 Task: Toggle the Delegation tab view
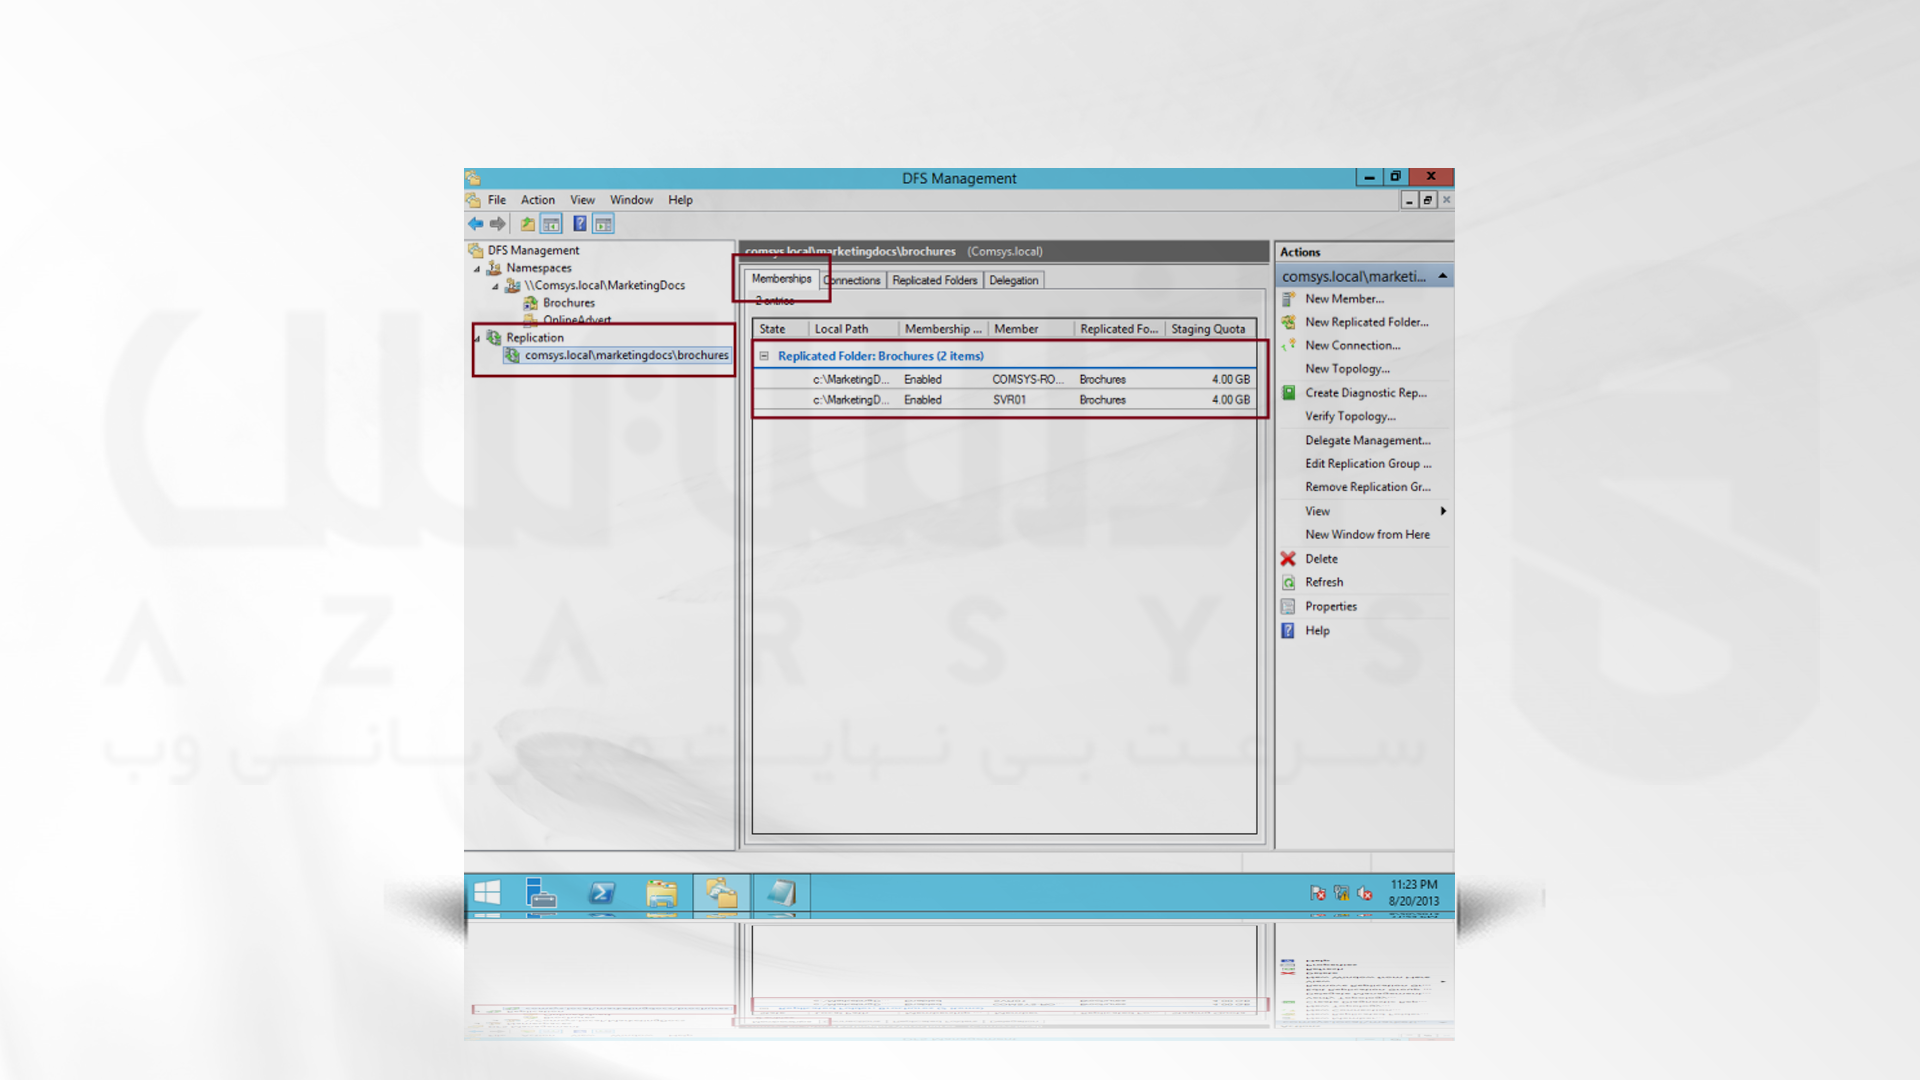point(1013,278)
